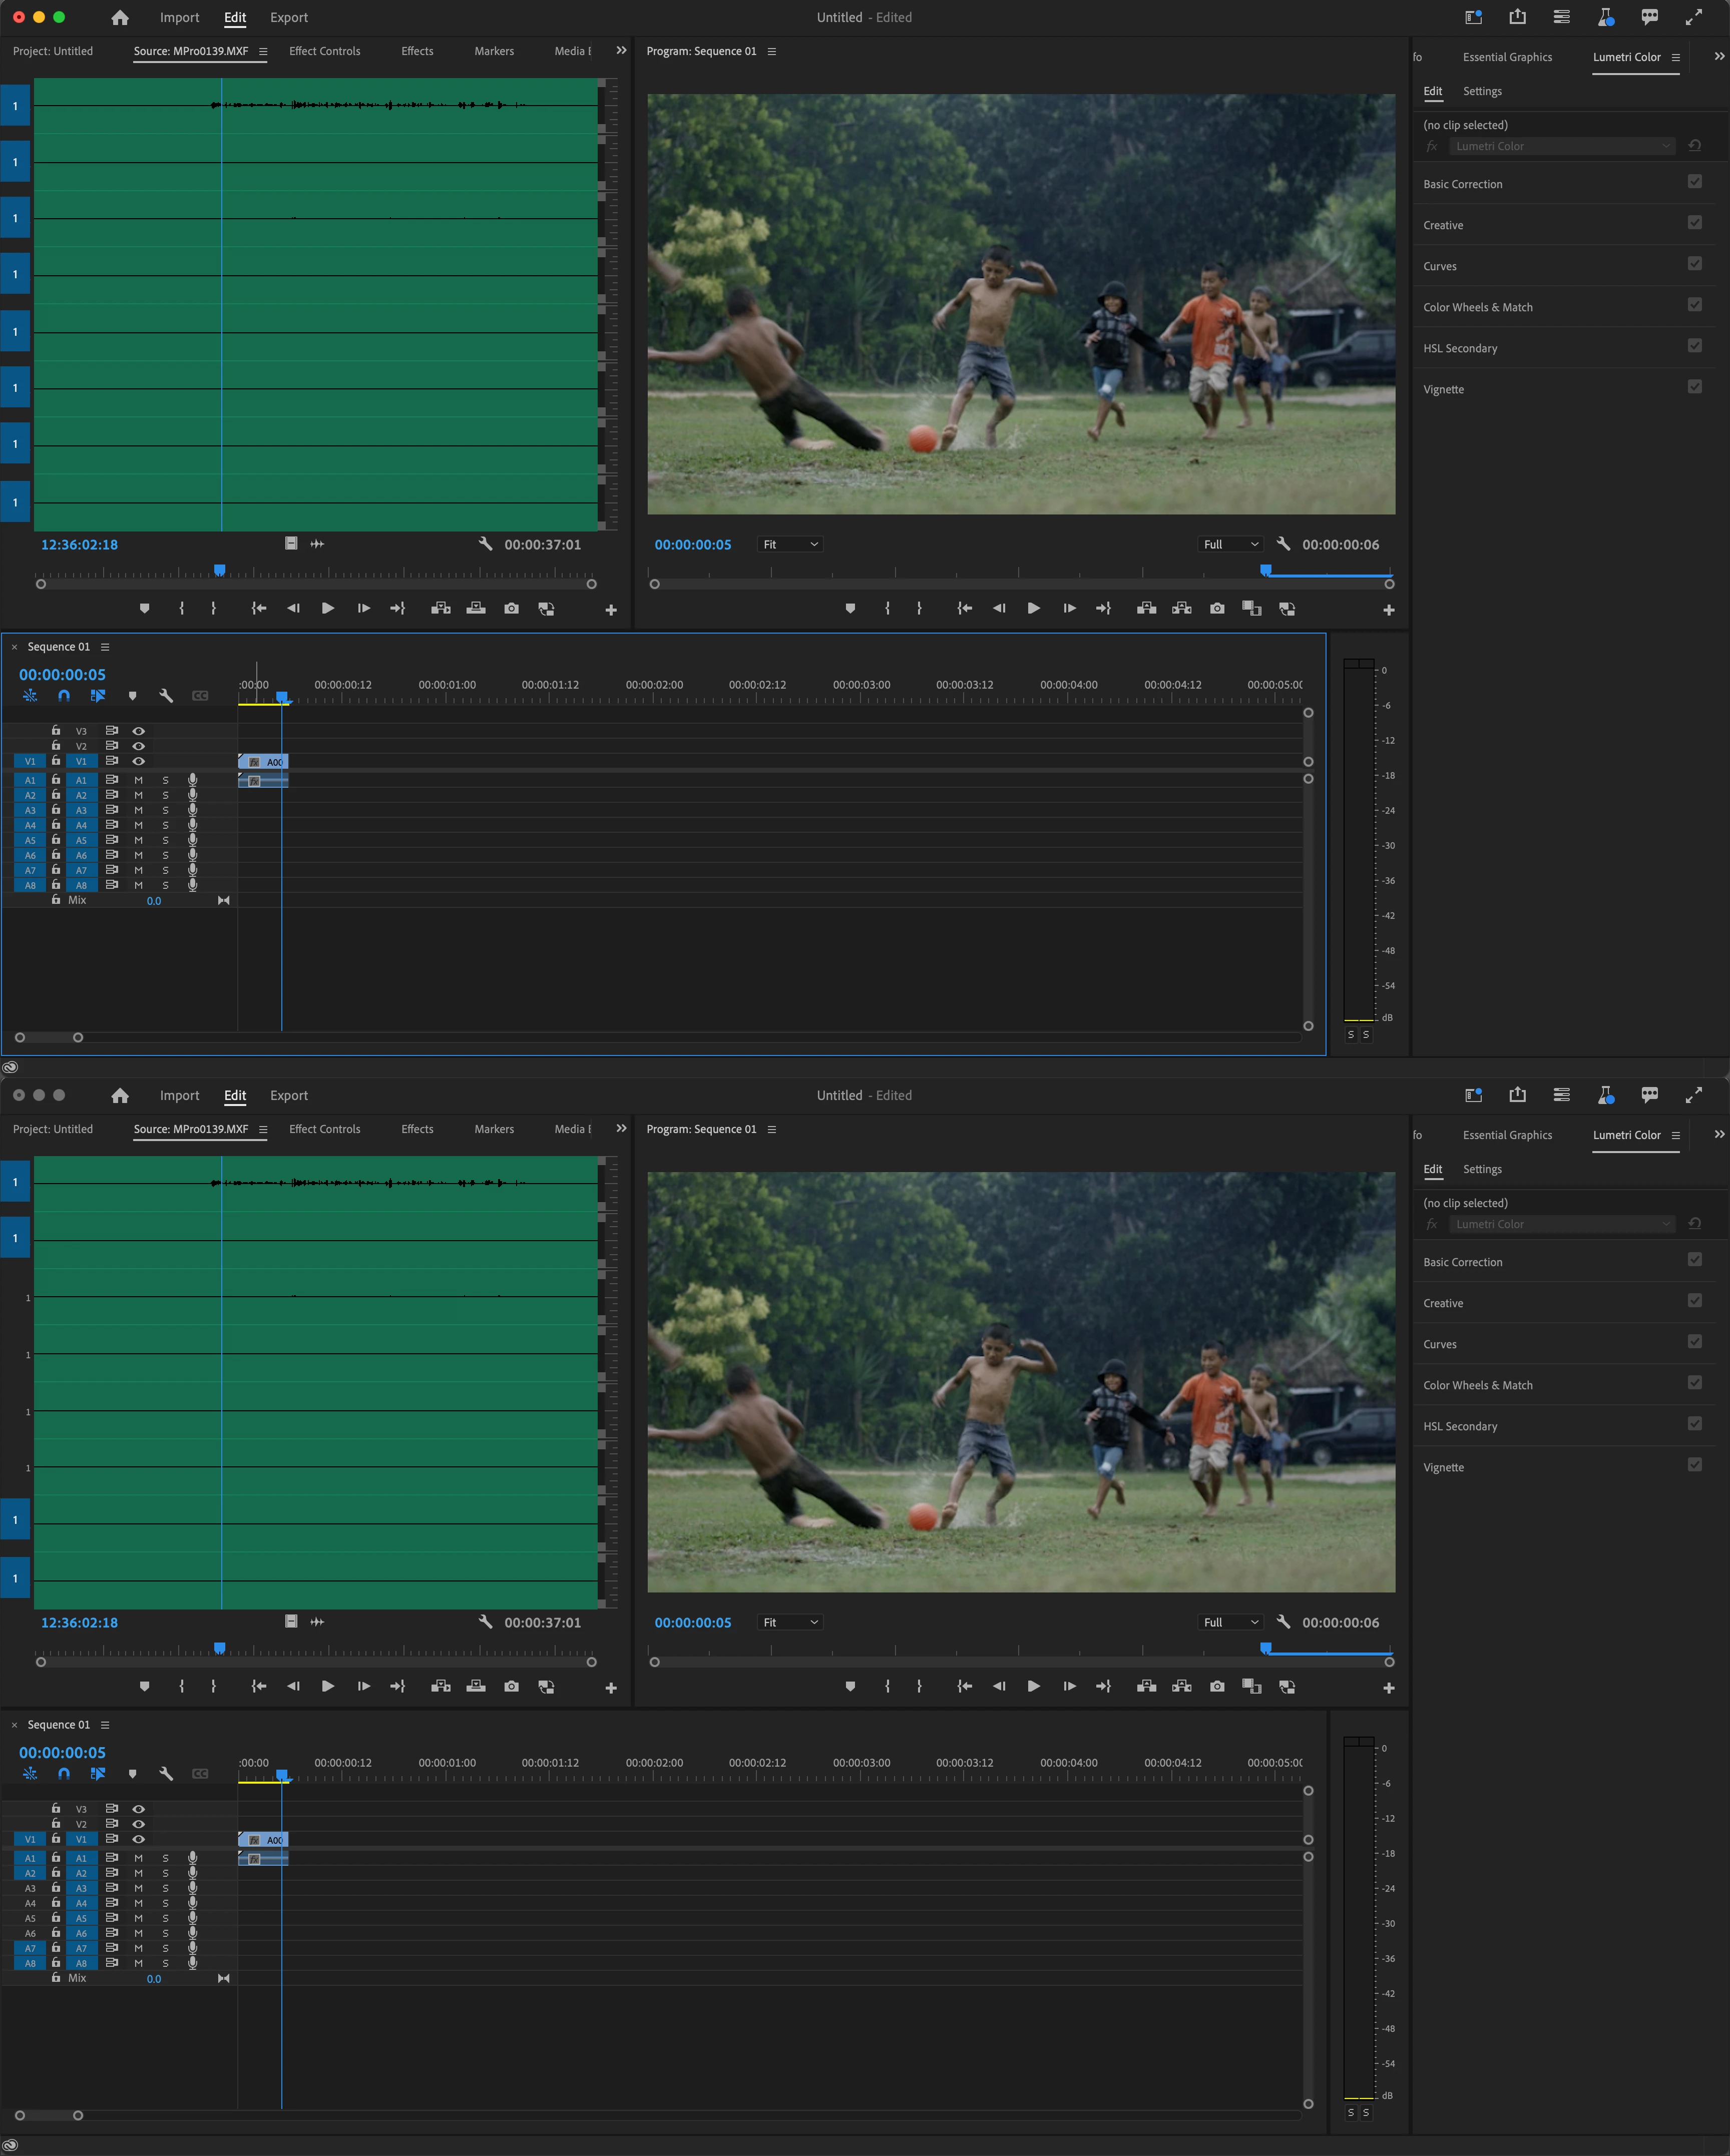Screen dimensions: 1730x2156
Task: Open Fit zoom dropdown in top Program monitor
Action: coord(790,544)
